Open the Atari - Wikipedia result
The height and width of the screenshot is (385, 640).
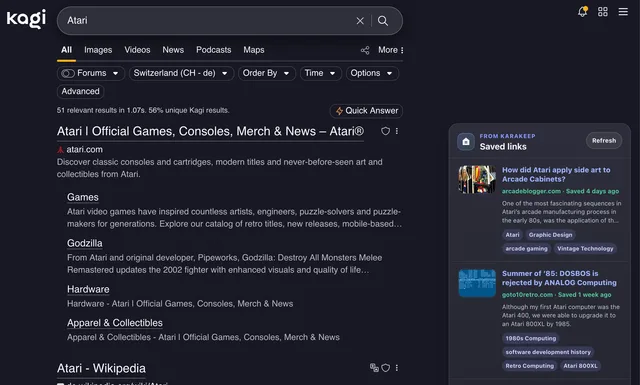pyautogui.click(x=101, y=368)
